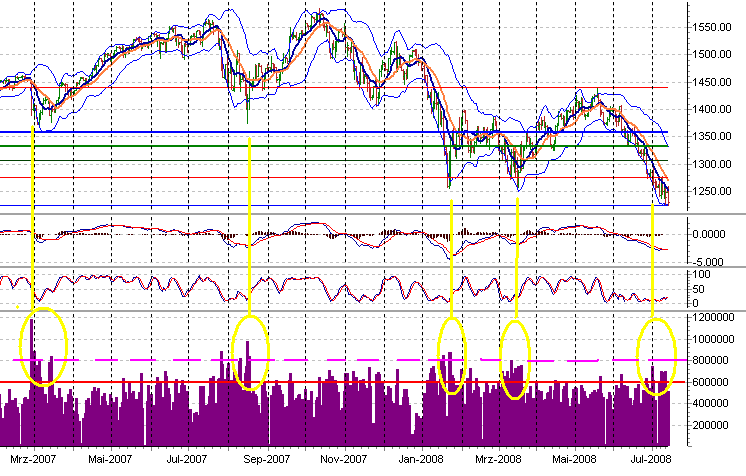Screen dimensions: 746x476
Task: Click the 1400.00 price axis label
Action: point(713,110)
